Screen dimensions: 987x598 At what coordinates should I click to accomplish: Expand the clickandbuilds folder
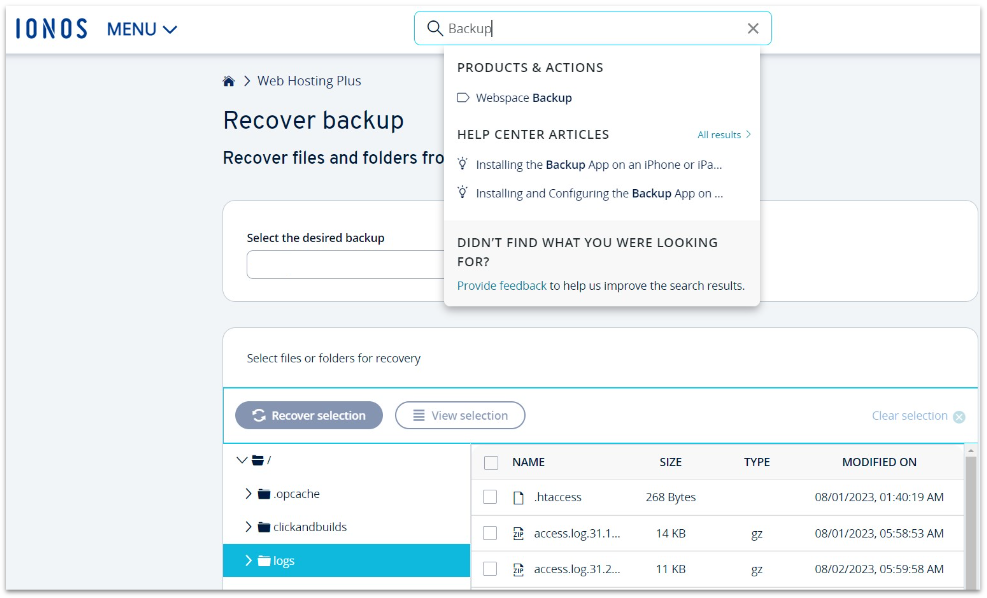247,527
